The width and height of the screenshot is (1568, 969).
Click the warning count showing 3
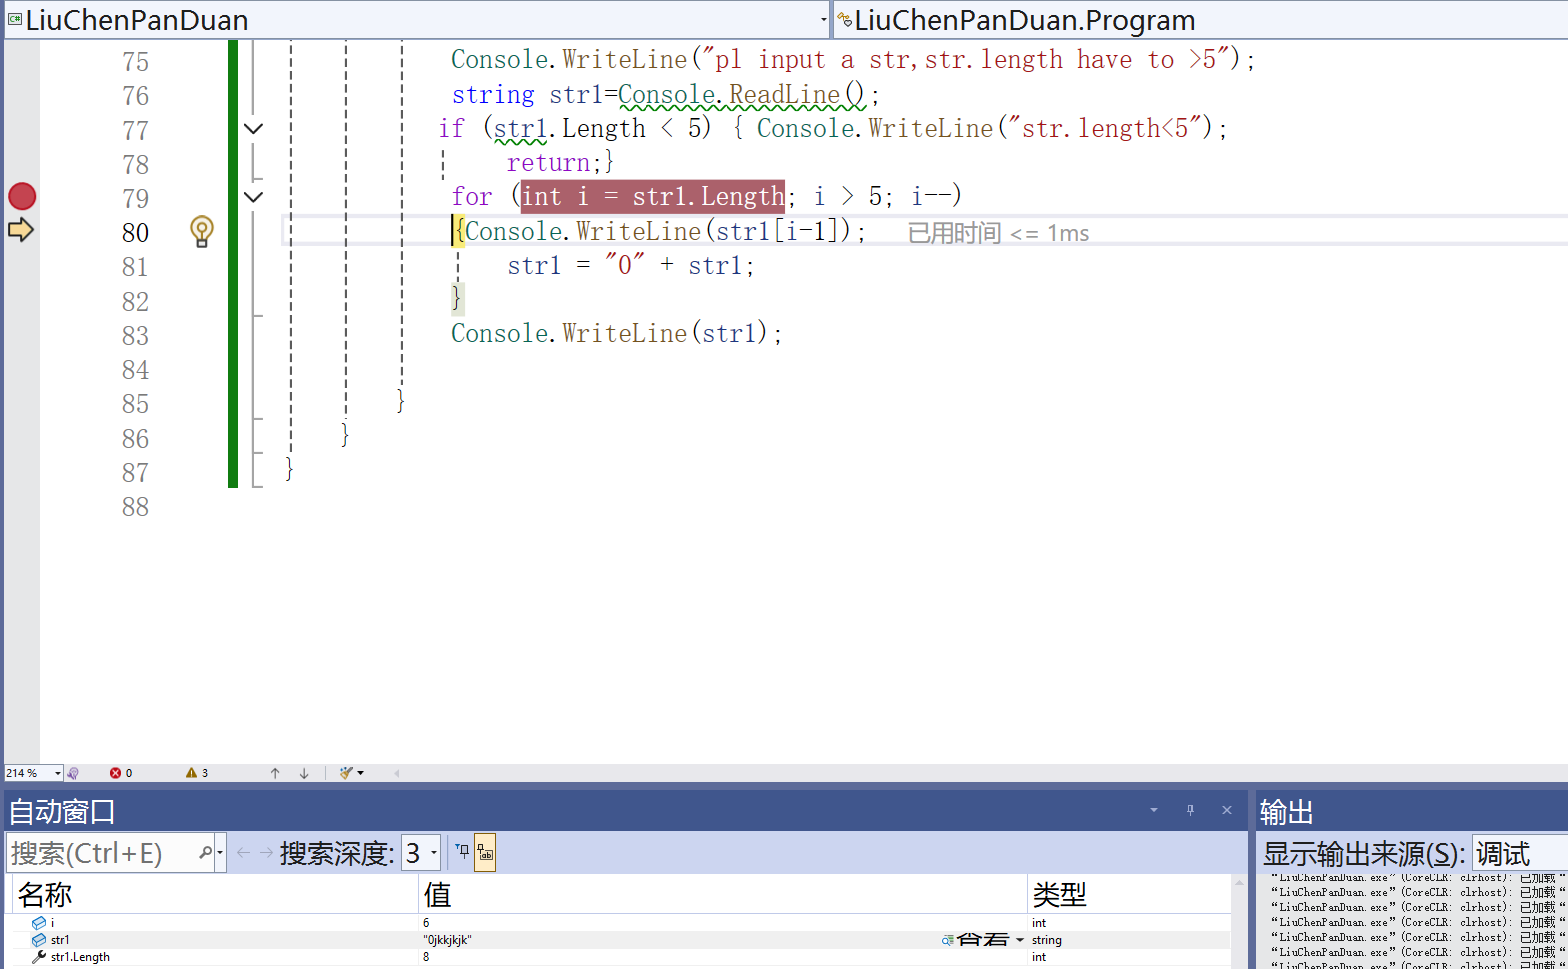(x=197, y=773)
